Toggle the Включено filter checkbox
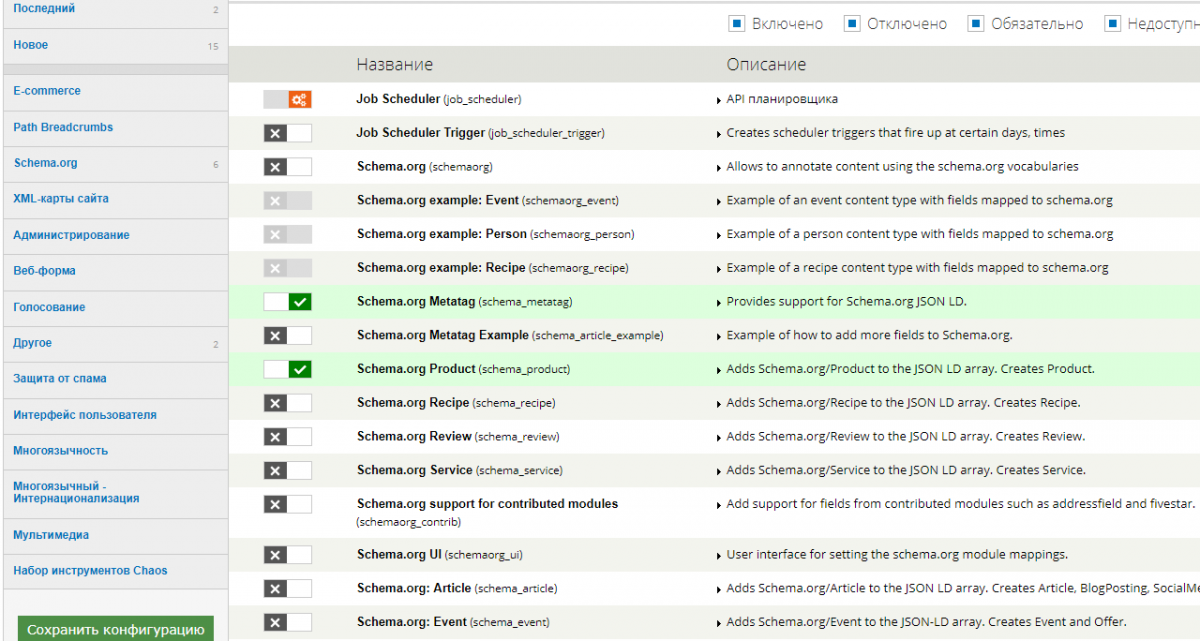This screenshot has width=1200, height=641. click(x=737, y=24)
